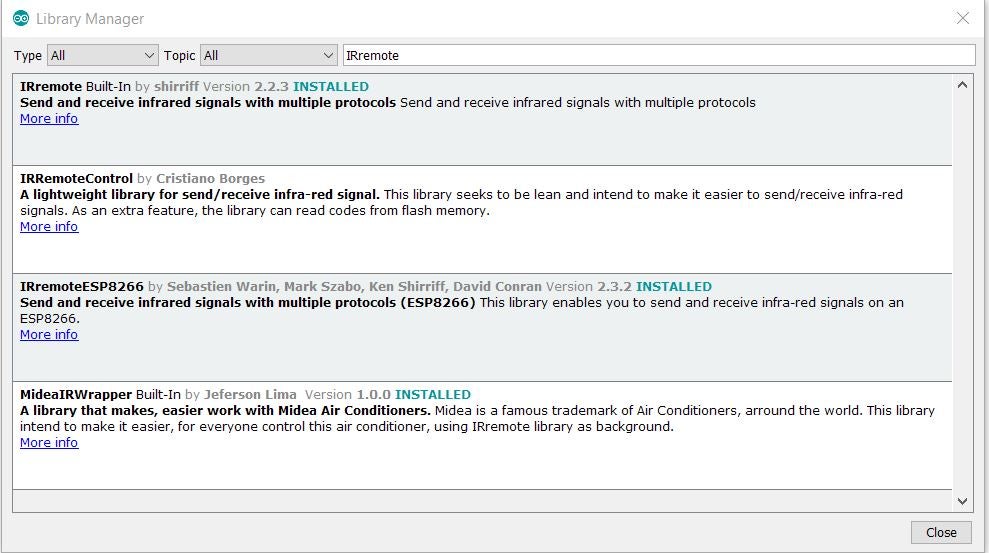The image size is (989, 553).
Task: Click the INSTALLED label next to version 2.3.2
Action: click(x=674, y=286)
